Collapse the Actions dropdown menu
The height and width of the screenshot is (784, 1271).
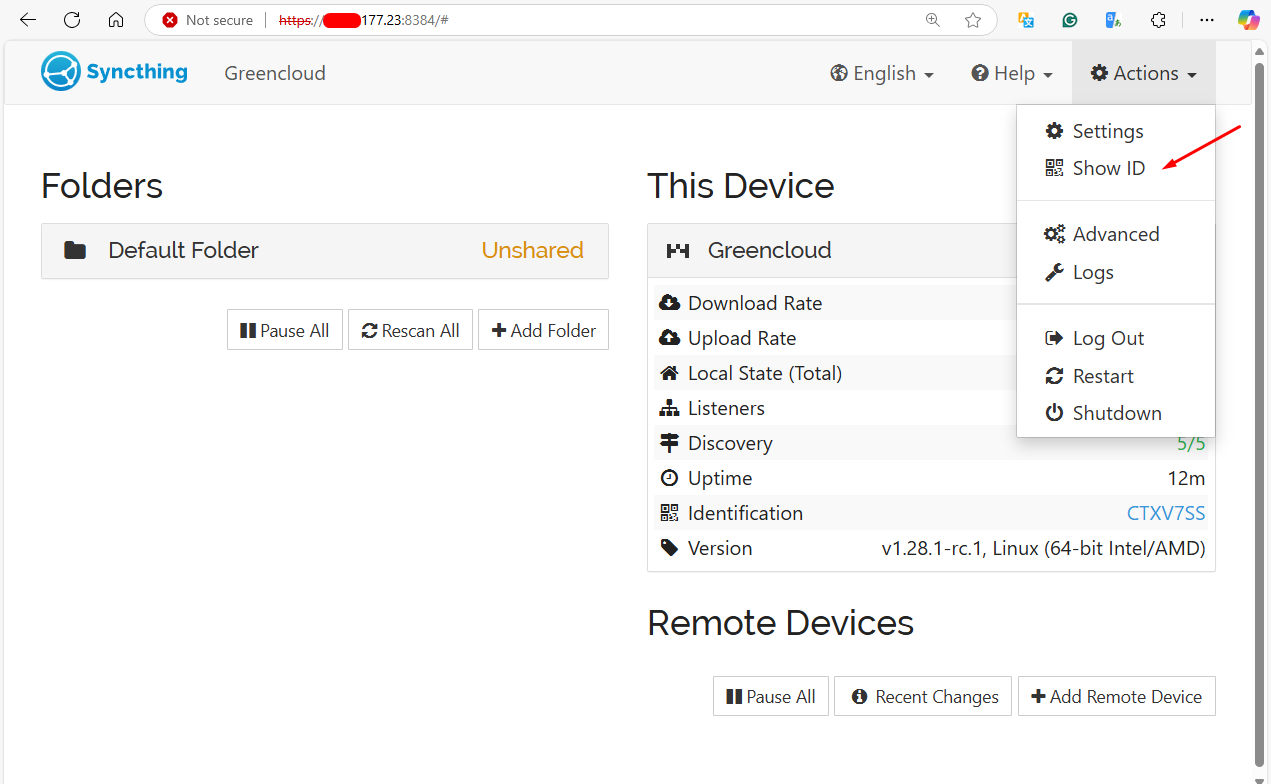pos(1144,73)
